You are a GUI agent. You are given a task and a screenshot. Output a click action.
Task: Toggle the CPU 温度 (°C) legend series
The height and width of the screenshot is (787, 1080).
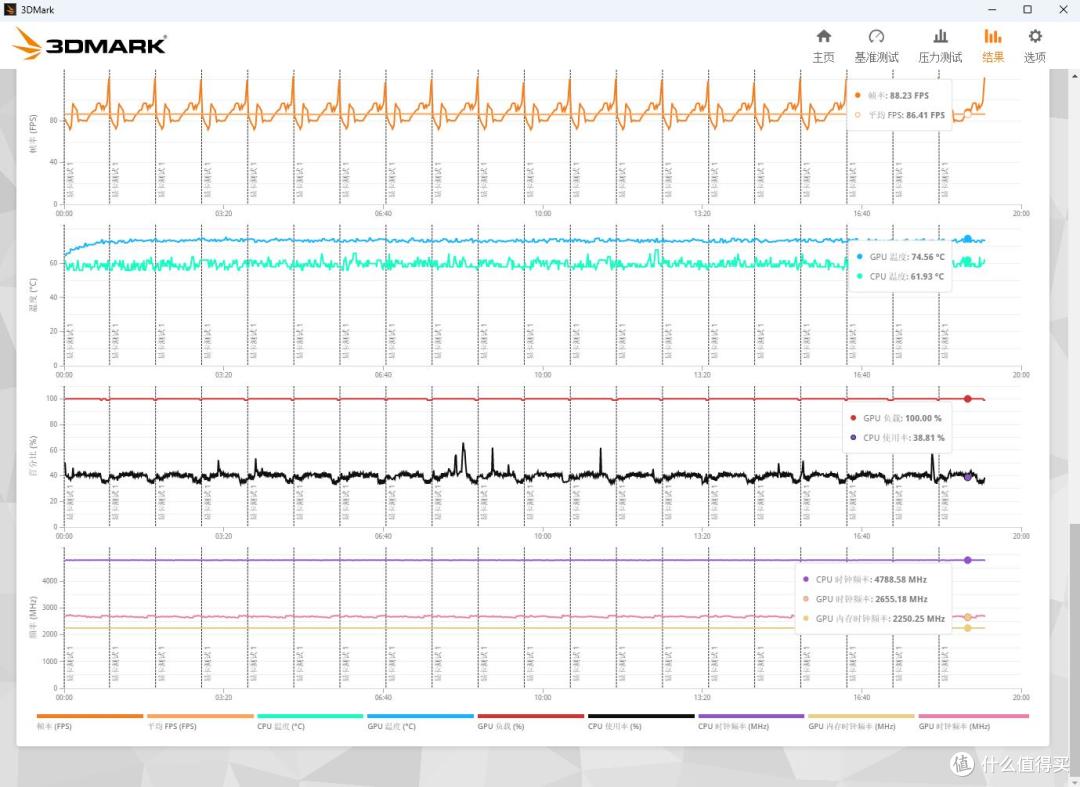(310, 722)
